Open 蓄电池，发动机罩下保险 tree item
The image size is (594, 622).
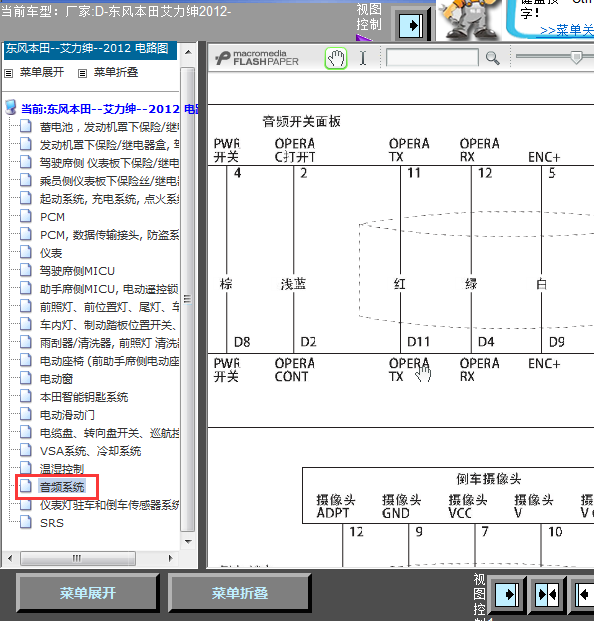pos(109,127)
